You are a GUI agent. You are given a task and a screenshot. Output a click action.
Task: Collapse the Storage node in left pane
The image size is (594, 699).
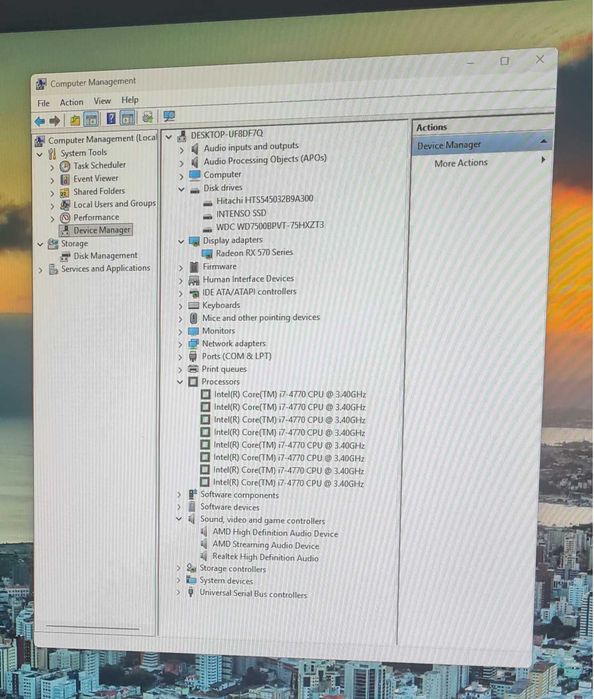click(40, 244)
